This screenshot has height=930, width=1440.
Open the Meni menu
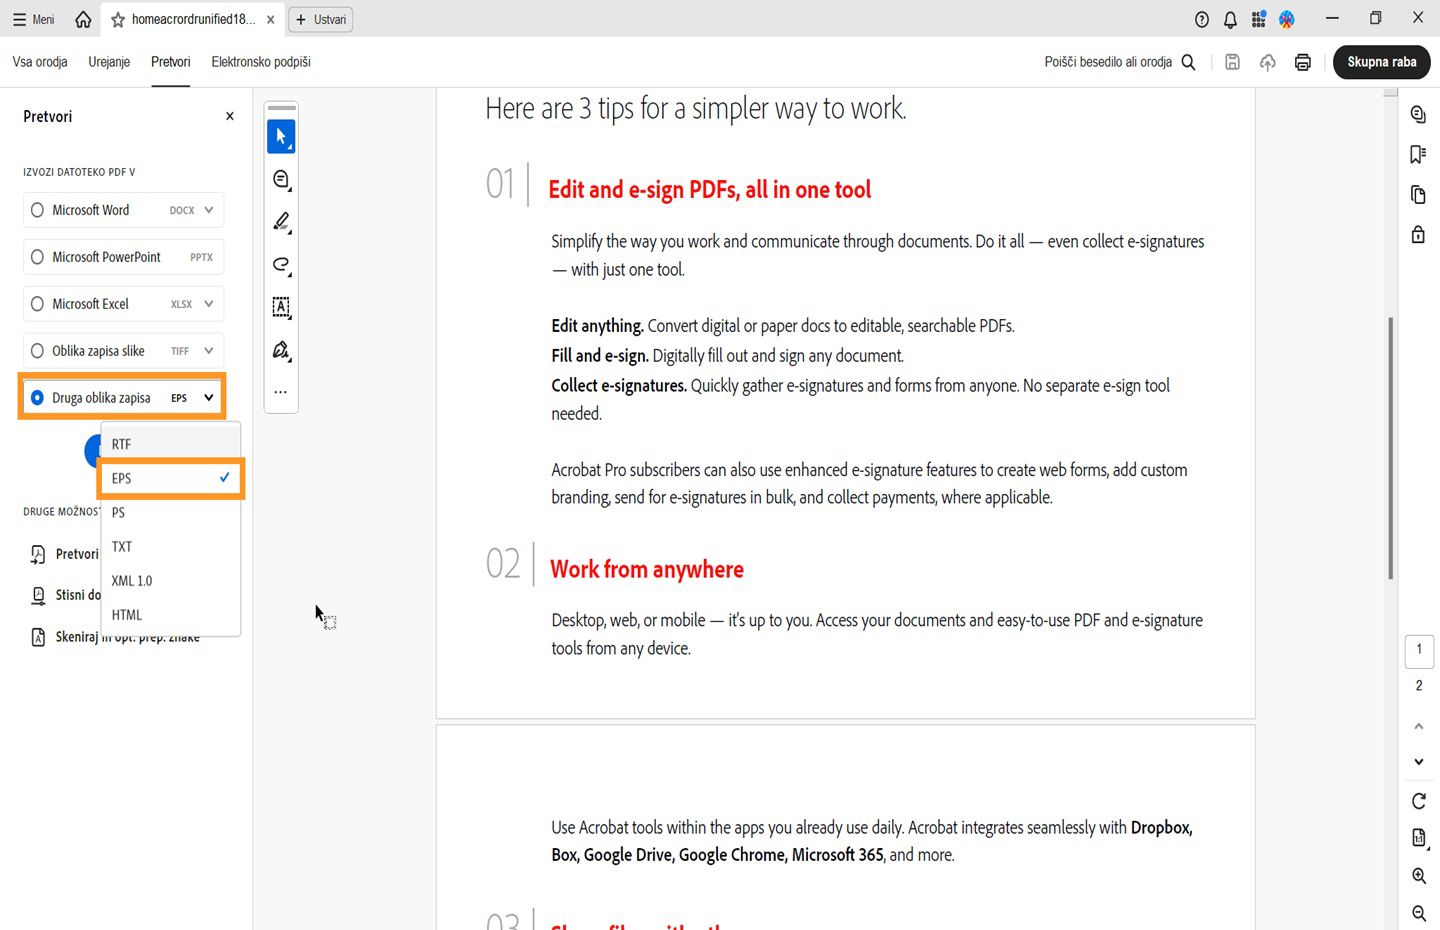click(x=33, y=18)
